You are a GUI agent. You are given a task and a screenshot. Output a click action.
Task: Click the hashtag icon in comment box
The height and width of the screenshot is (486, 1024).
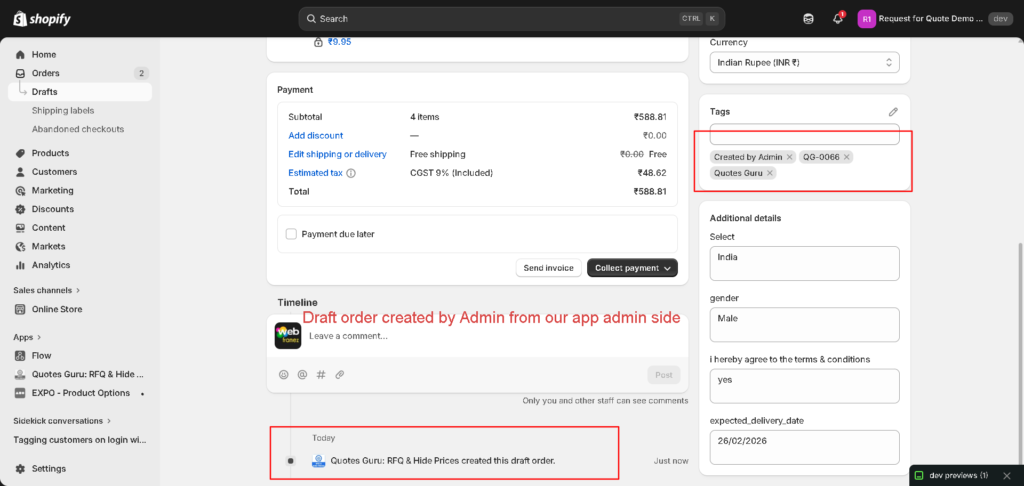(321, 374)
